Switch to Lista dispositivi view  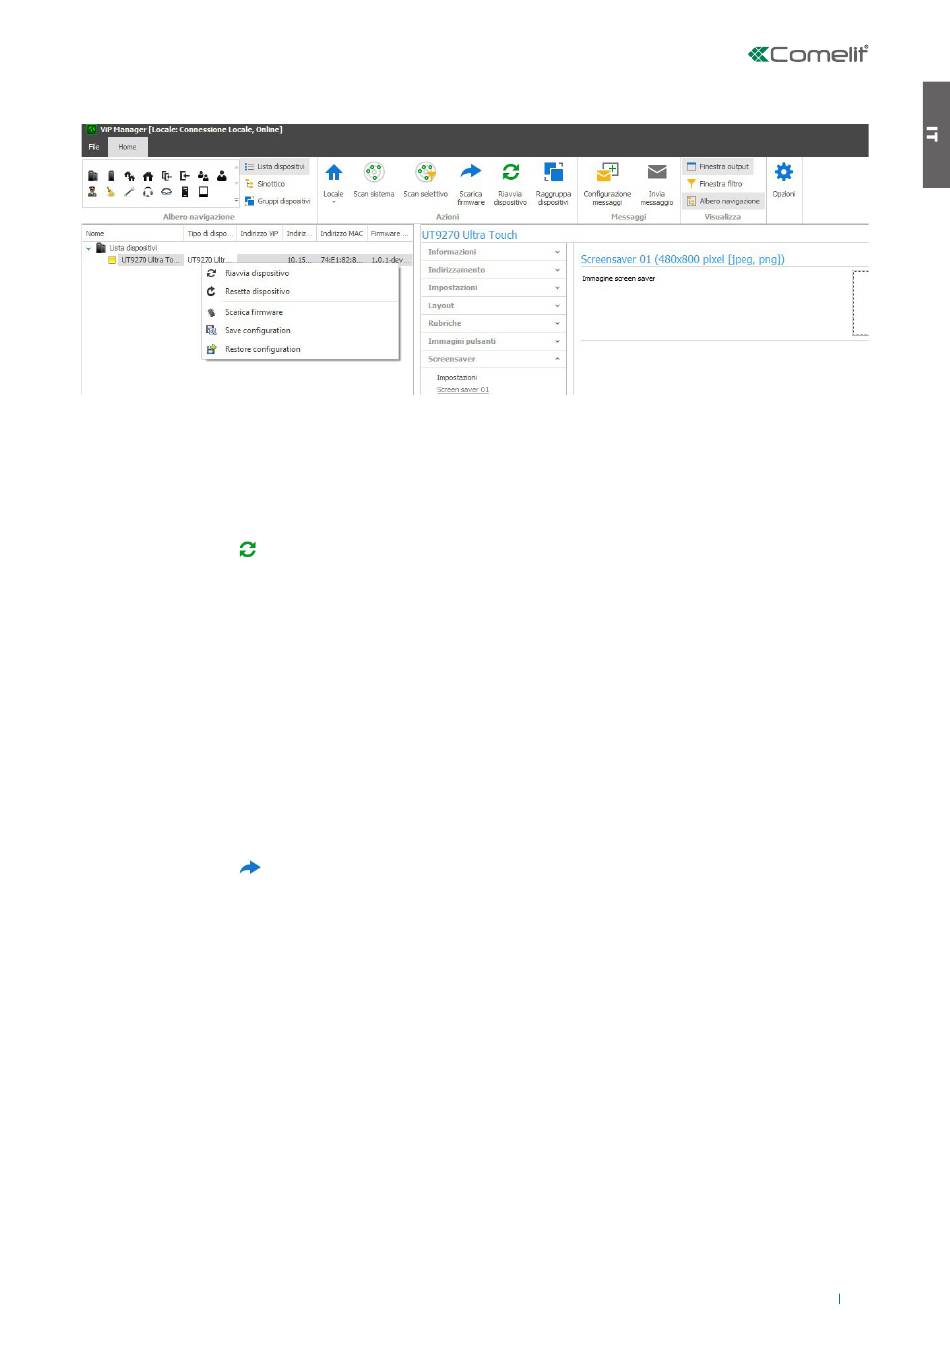pyautogui.click(x=275, y=167)
